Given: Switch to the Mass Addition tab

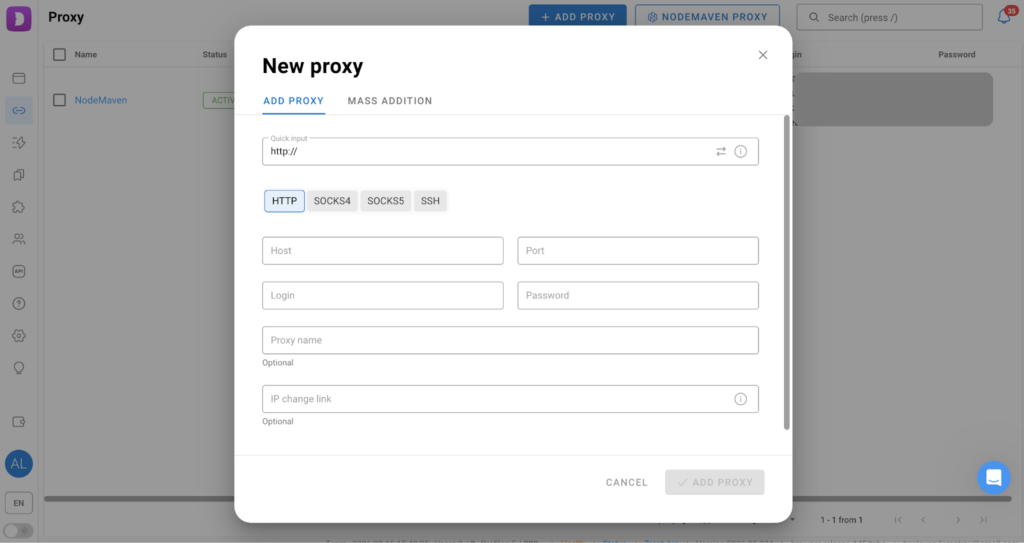Looking at the screenshot, I should click(390, 101).
